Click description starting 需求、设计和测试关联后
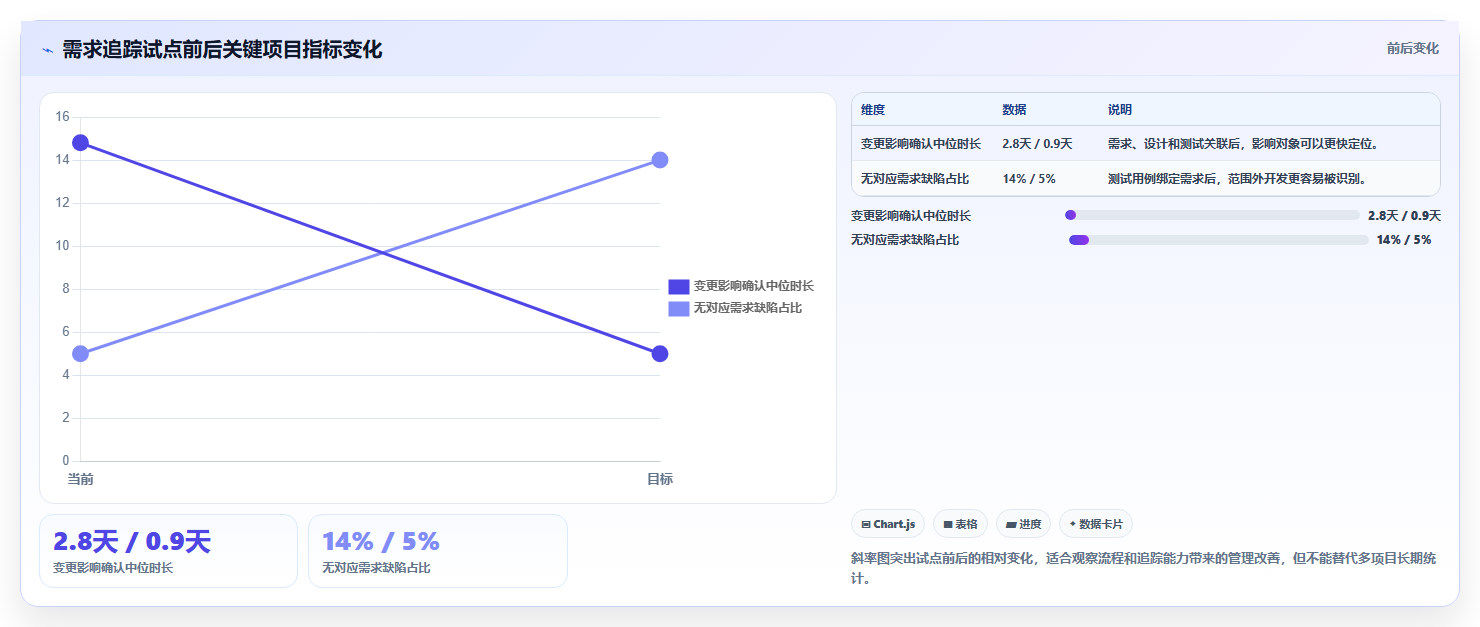 (x=1243, y=144)
